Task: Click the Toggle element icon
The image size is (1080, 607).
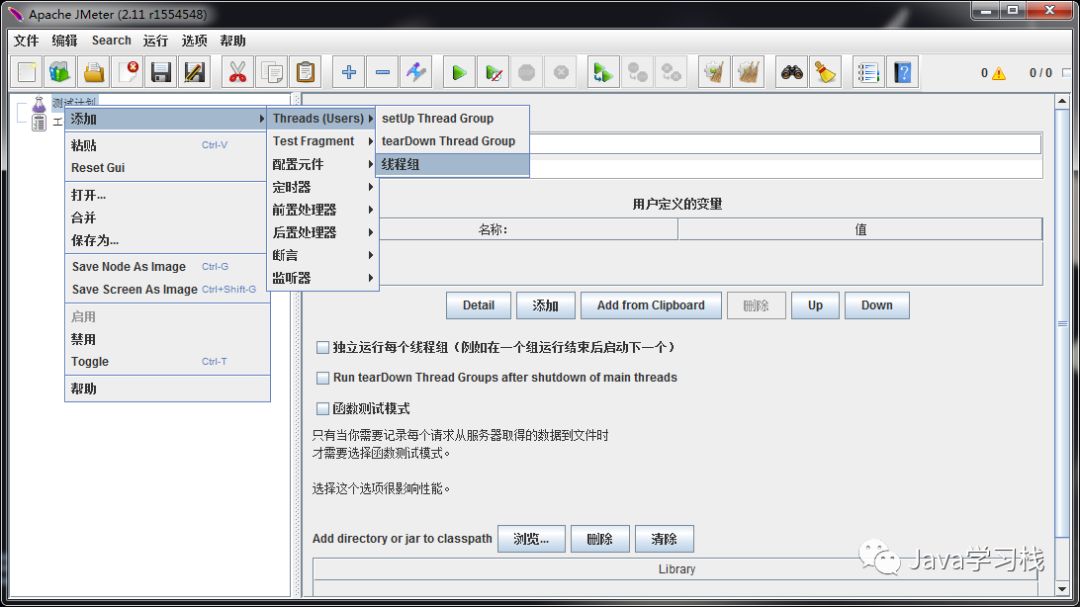Action: click(x=416, y=72)
